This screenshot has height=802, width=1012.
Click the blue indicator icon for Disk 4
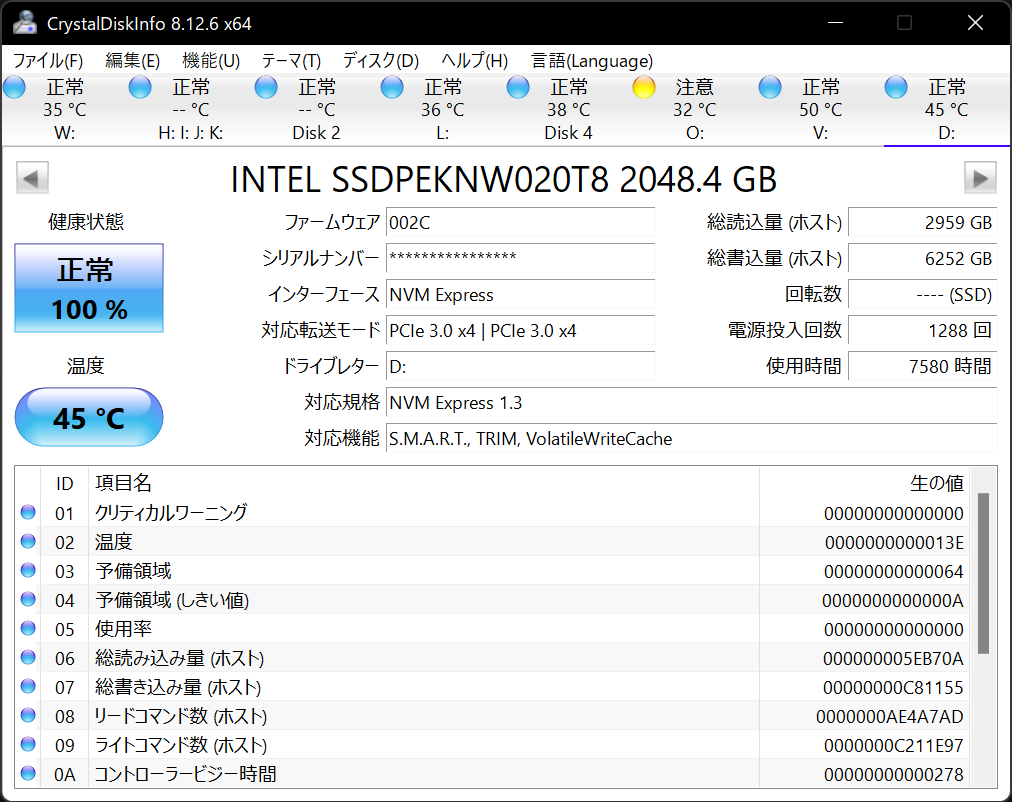518,87
